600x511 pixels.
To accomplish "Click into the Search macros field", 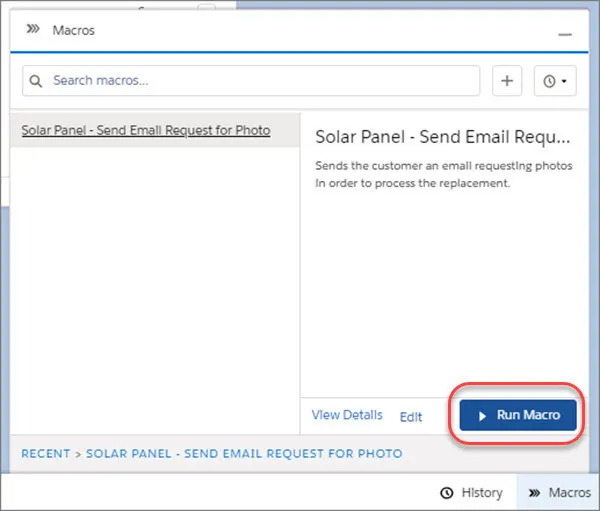I will point(251,81).
